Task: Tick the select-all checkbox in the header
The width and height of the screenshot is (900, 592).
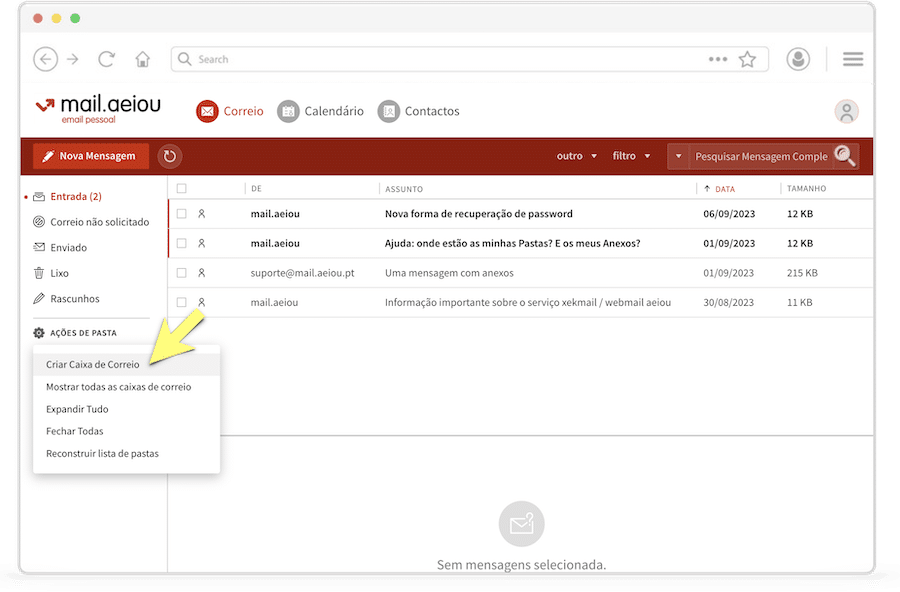Action: click(181, 188)
